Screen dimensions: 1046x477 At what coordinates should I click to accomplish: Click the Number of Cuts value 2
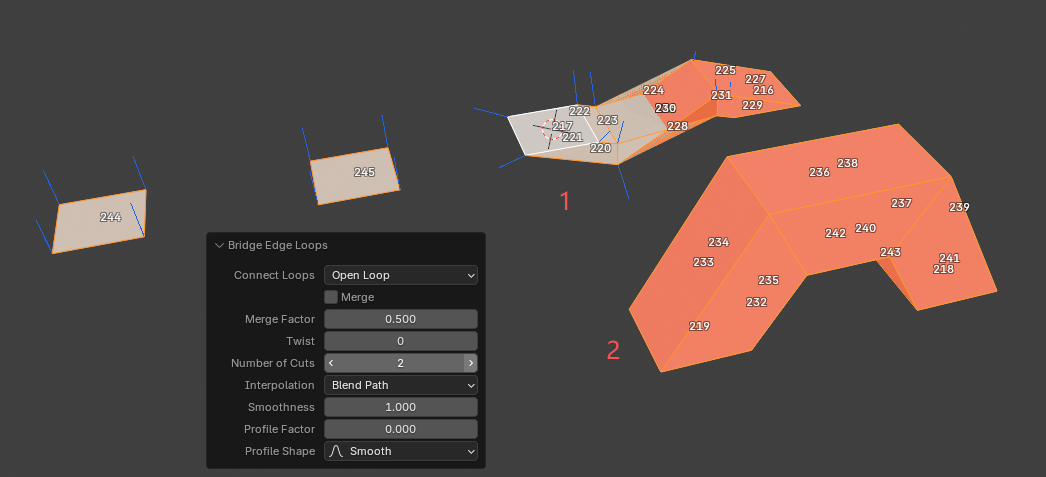pos(400,363)
